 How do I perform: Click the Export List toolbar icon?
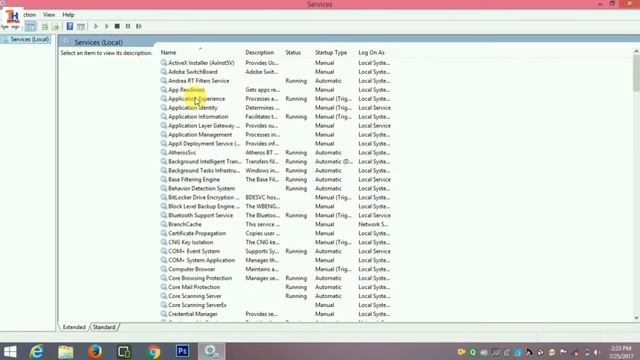point(55,27)
